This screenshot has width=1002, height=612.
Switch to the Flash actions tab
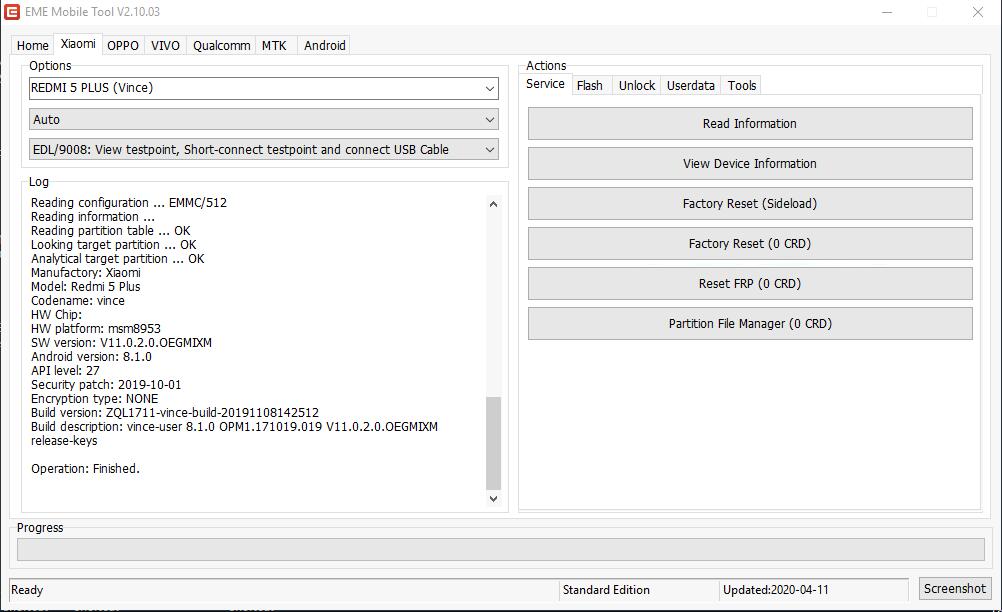[x=590, y=86]
